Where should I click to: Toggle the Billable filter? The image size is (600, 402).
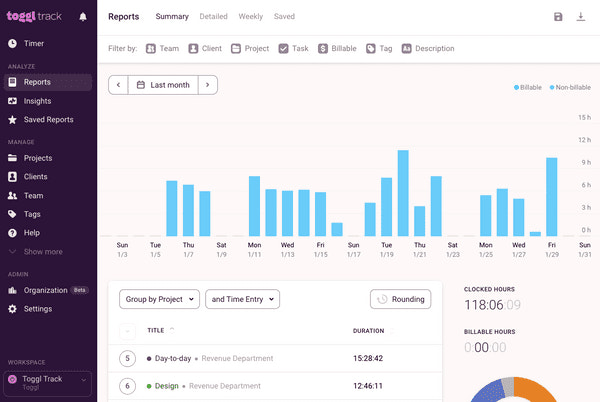(338, 48)
